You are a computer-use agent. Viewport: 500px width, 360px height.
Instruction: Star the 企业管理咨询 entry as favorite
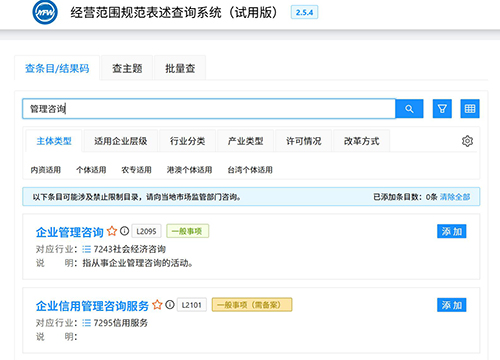(x=112, y=231)
